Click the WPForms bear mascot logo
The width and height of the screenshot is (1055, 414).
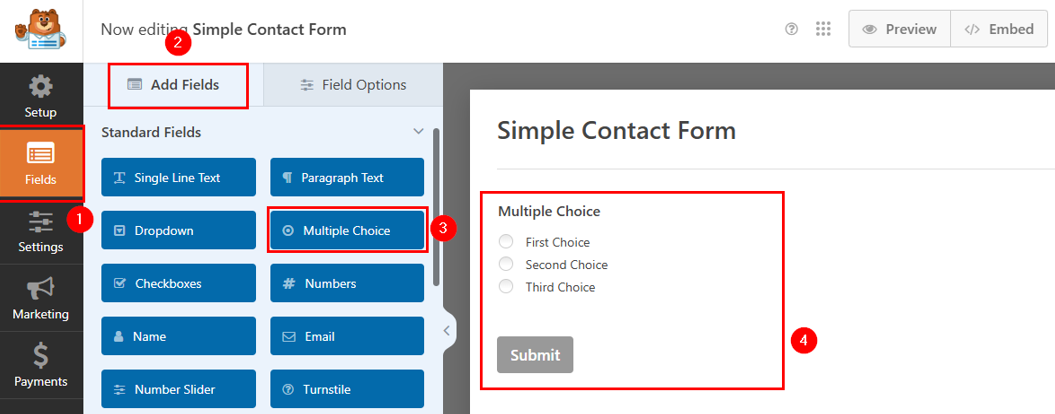[41, 29]
